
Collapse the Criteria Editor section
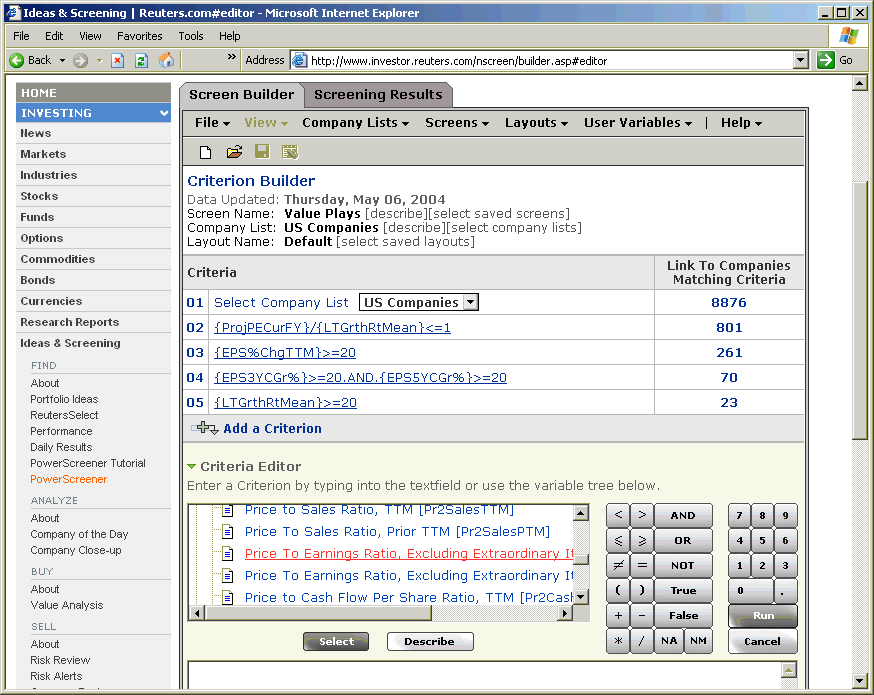[192, 466]
